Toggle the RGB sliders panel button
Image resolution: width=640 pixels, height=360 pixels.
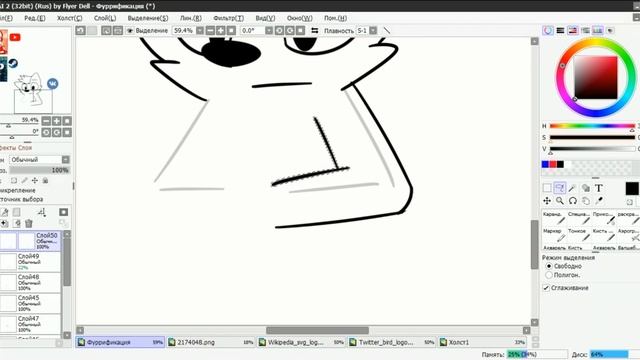click(x=560, y=31)
